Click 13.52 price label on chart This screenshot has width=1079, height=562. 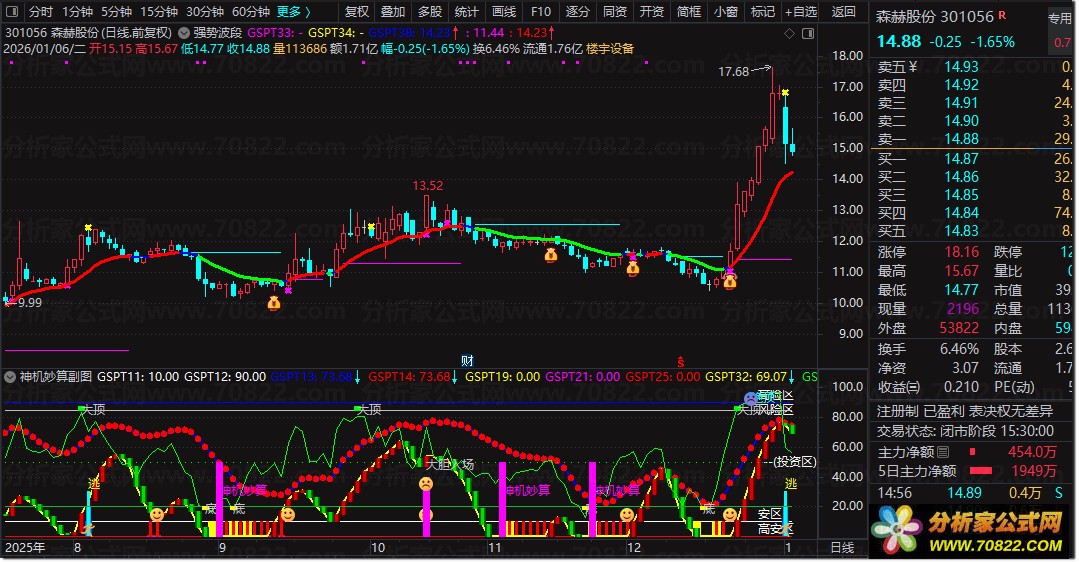coord(428,186)
